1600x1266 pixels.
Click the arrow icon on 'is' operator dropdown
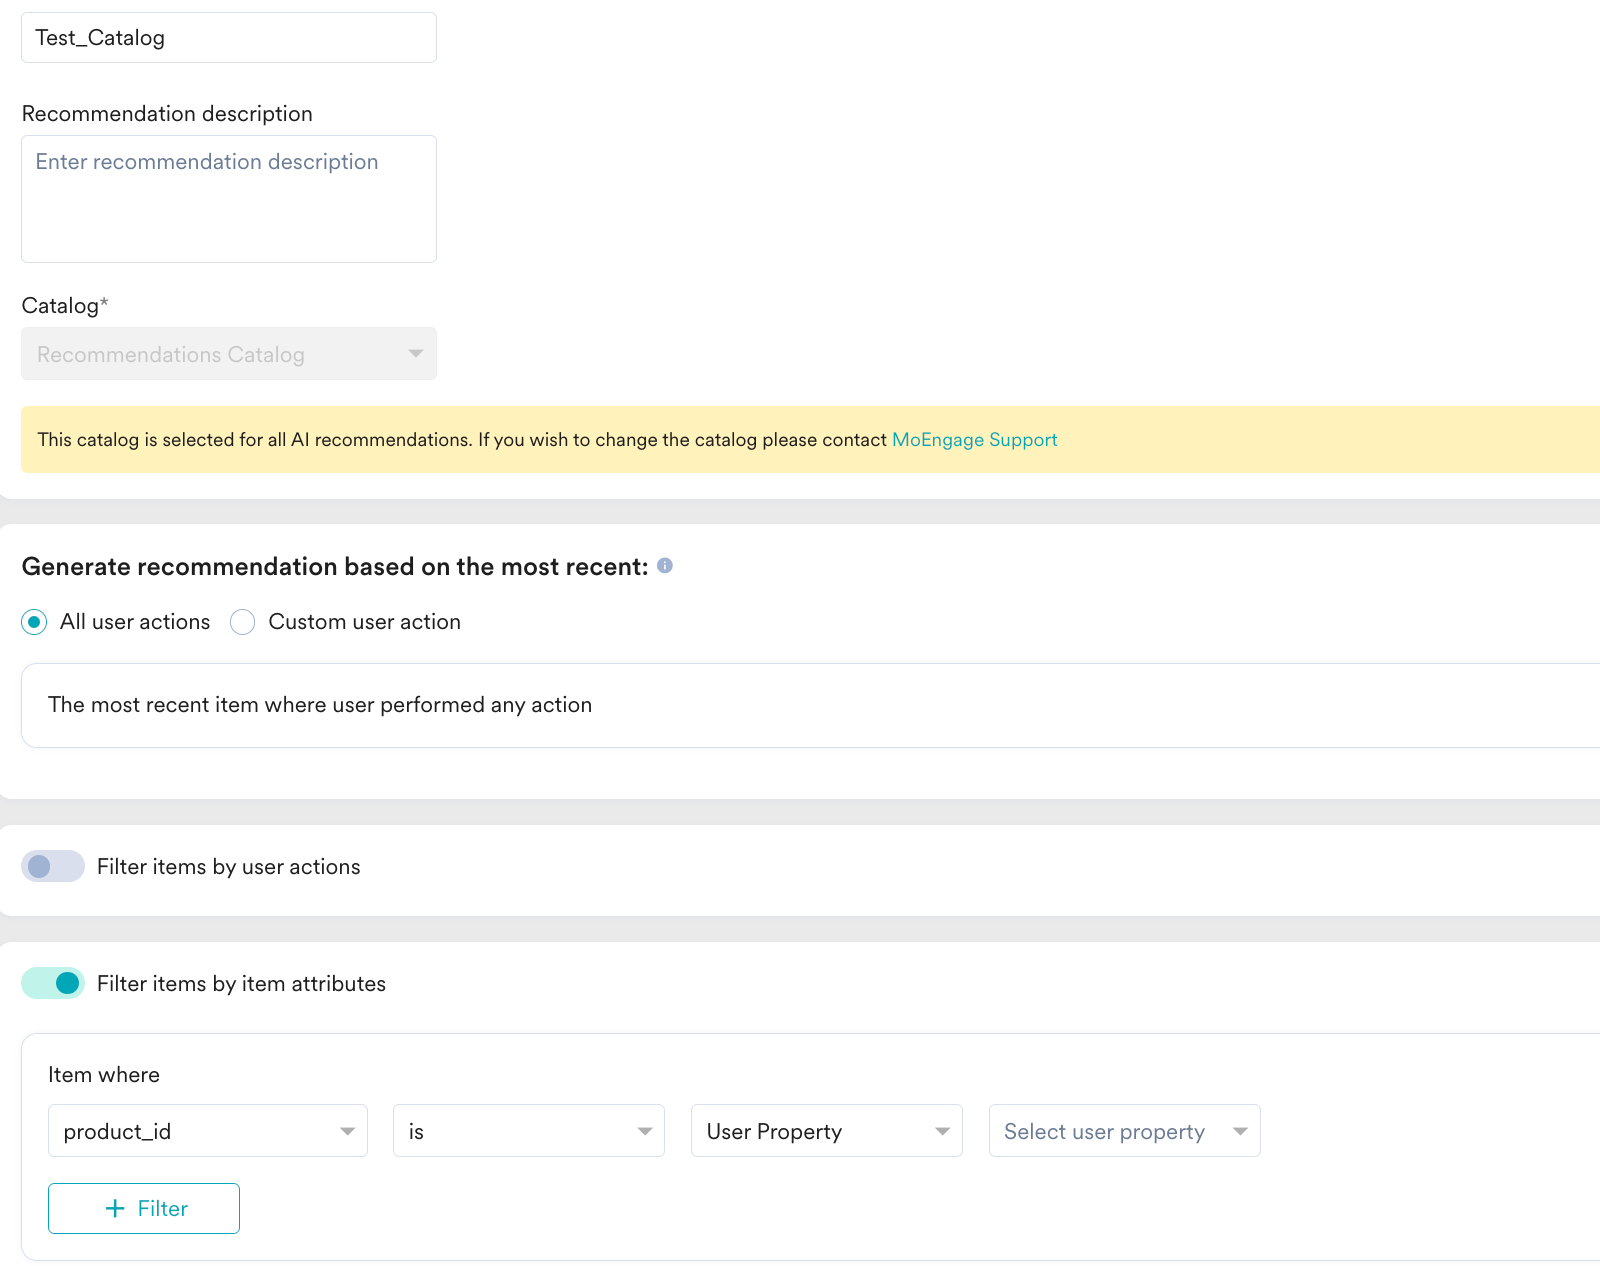645,1131
